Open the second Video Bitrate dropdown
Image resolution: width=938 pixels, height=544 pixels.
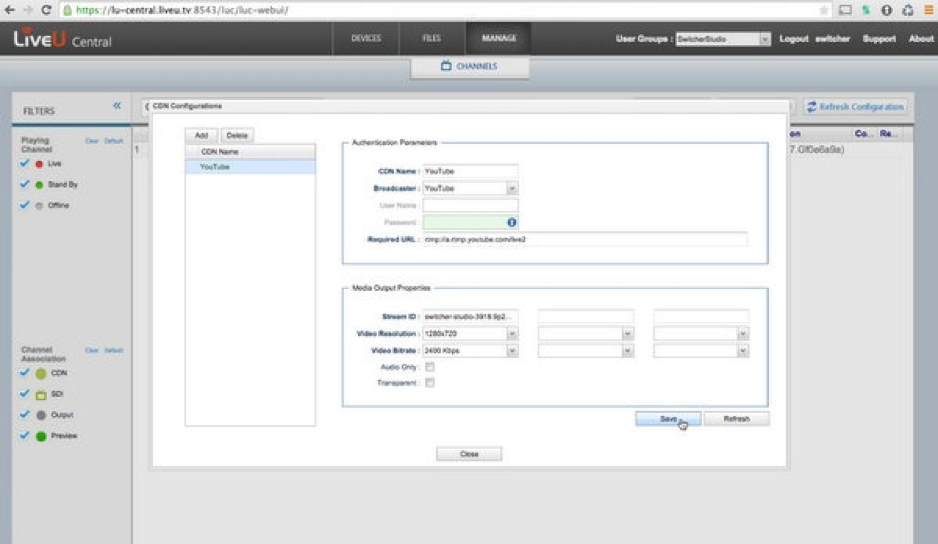click(628, 351)
